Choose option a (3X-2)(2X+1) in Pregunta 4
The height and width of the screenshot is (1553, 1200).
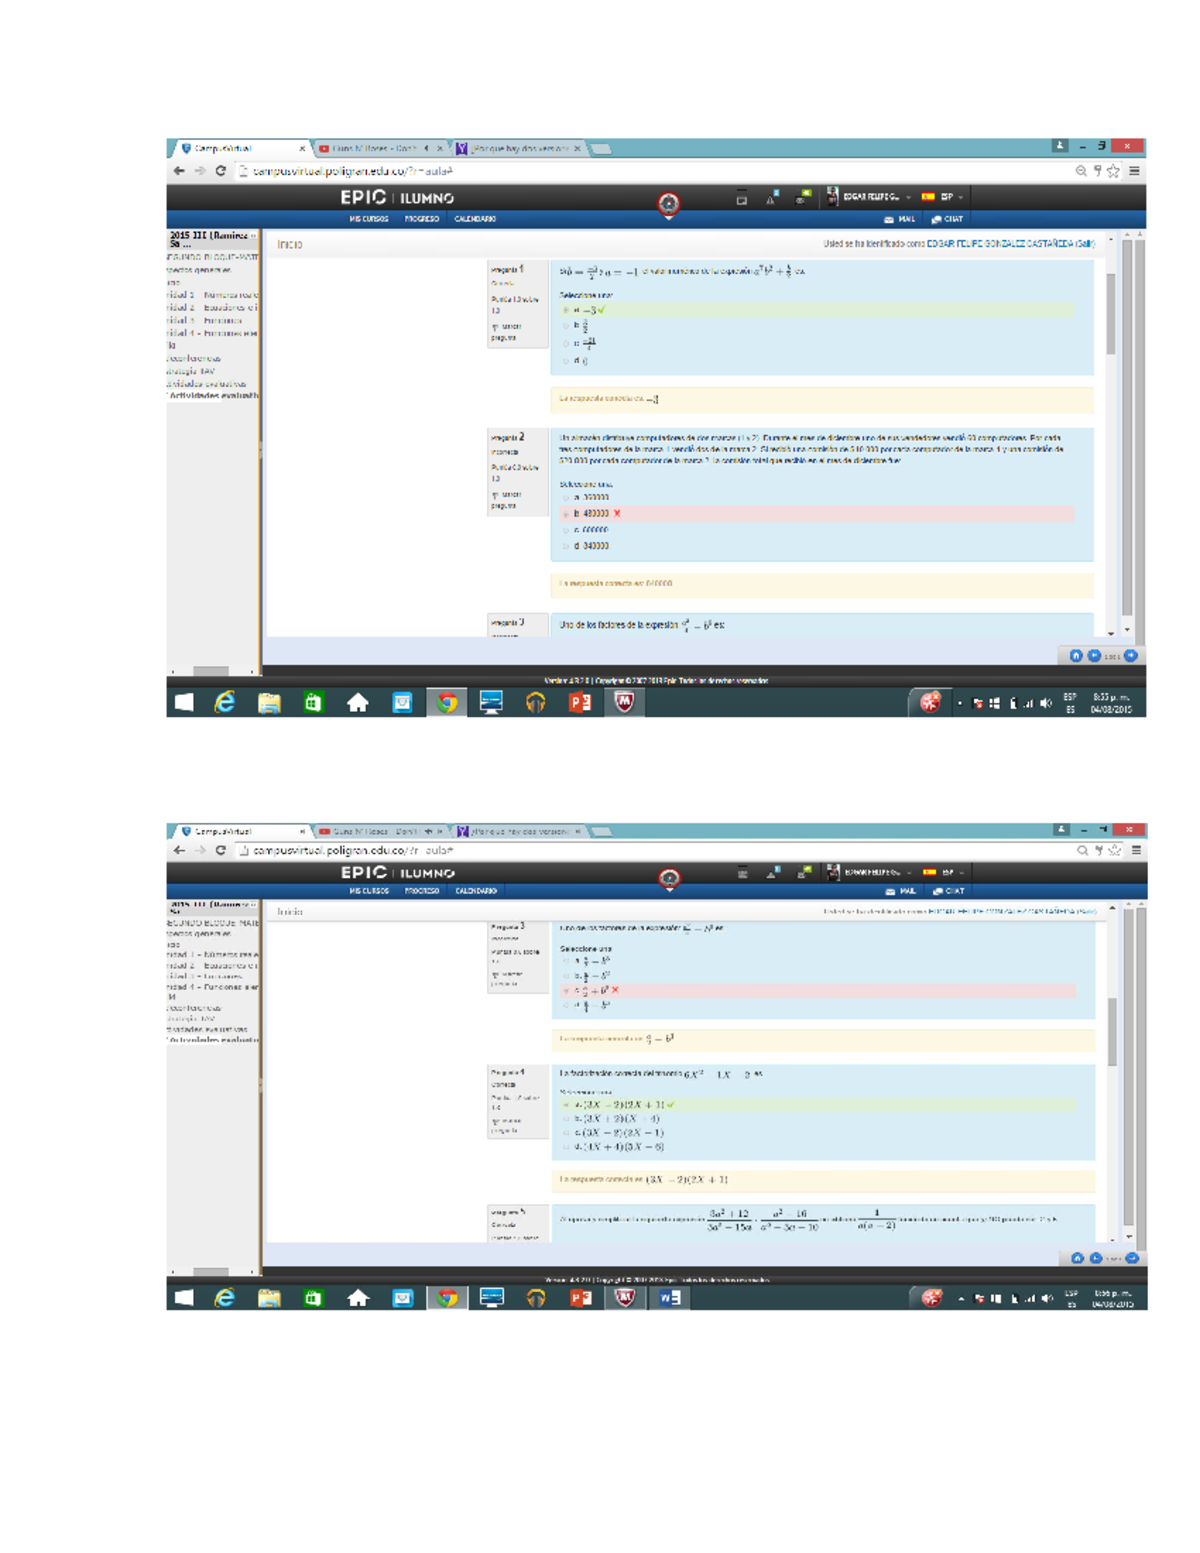pos(566,1104)
